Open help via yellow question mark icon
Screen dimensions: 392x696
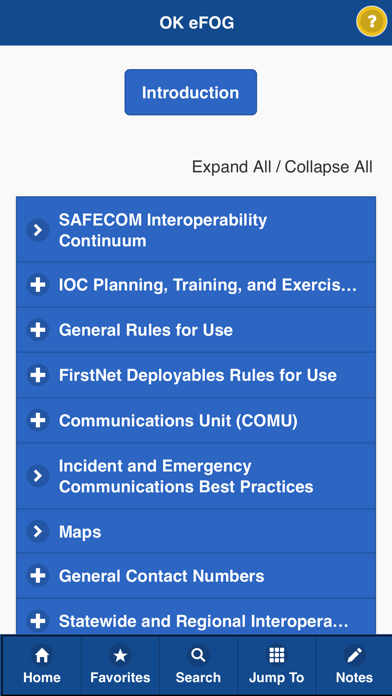click(x=372, y=21)
